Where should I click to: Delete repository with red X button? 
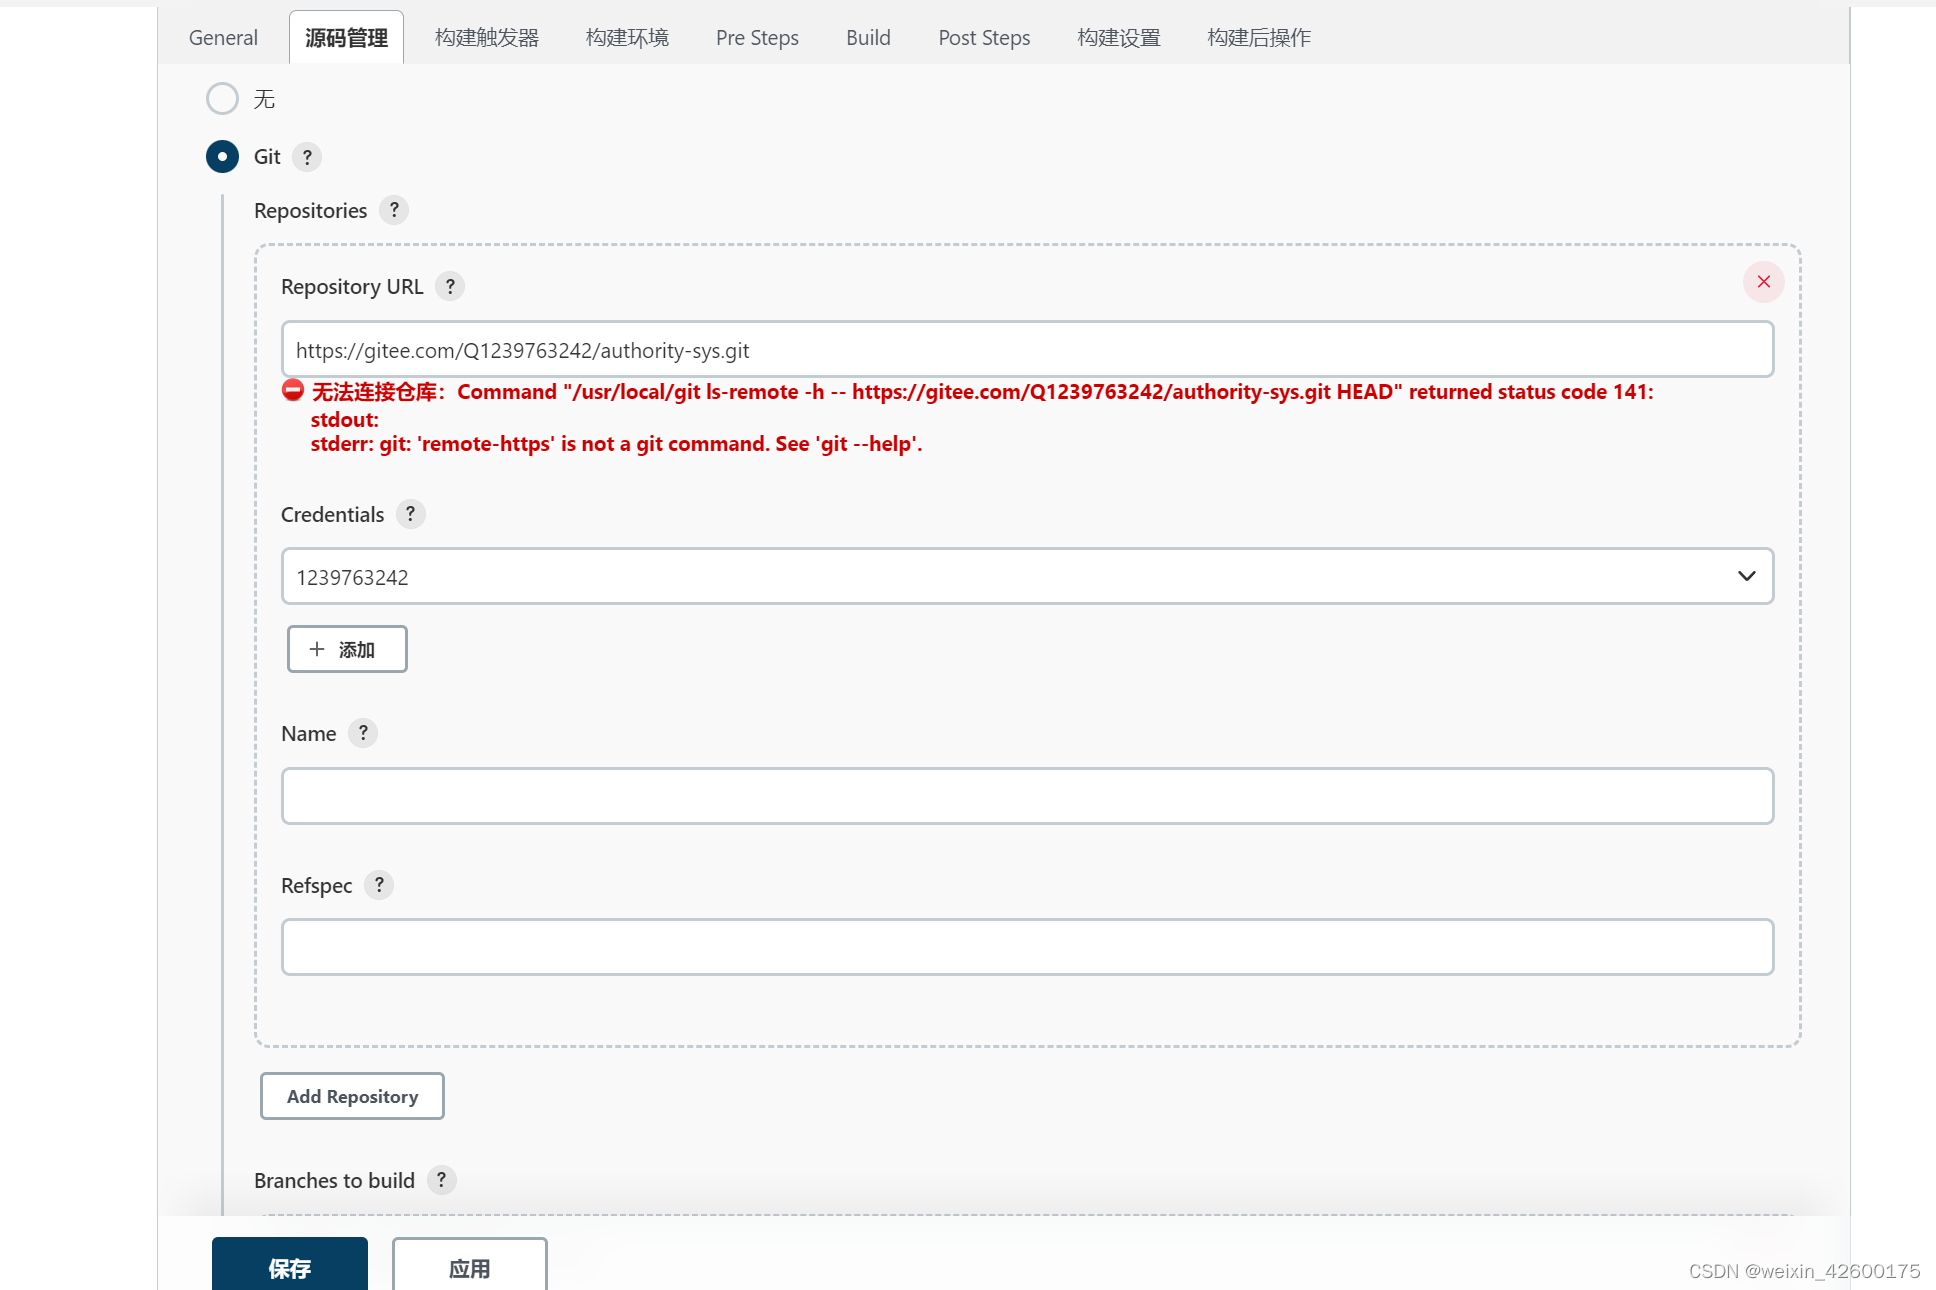[x=1763, y=282]
